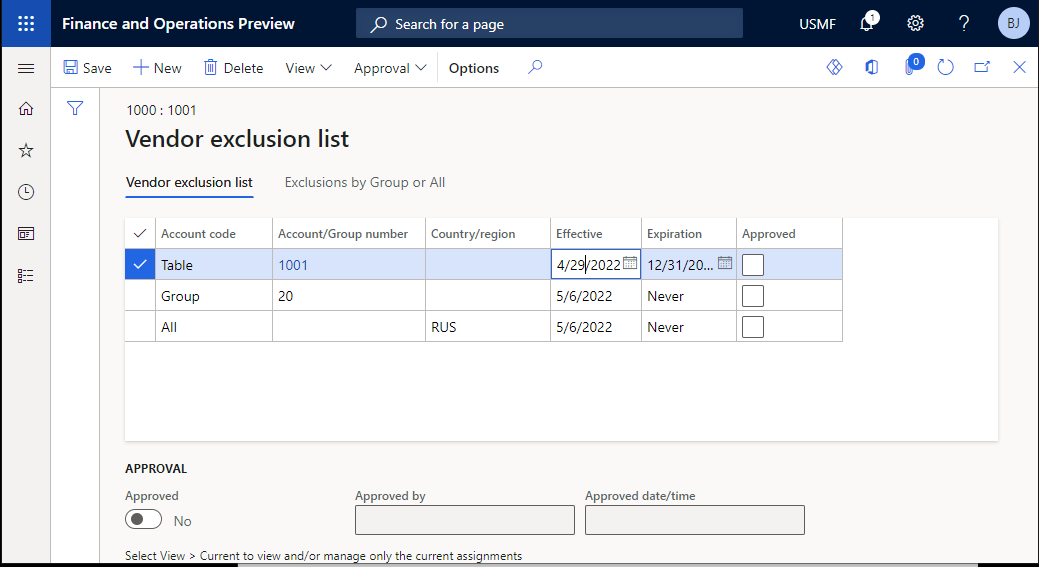1039x567 pixels.
Task: Open the filter pane funnel icon
Action: click(75, 108)
